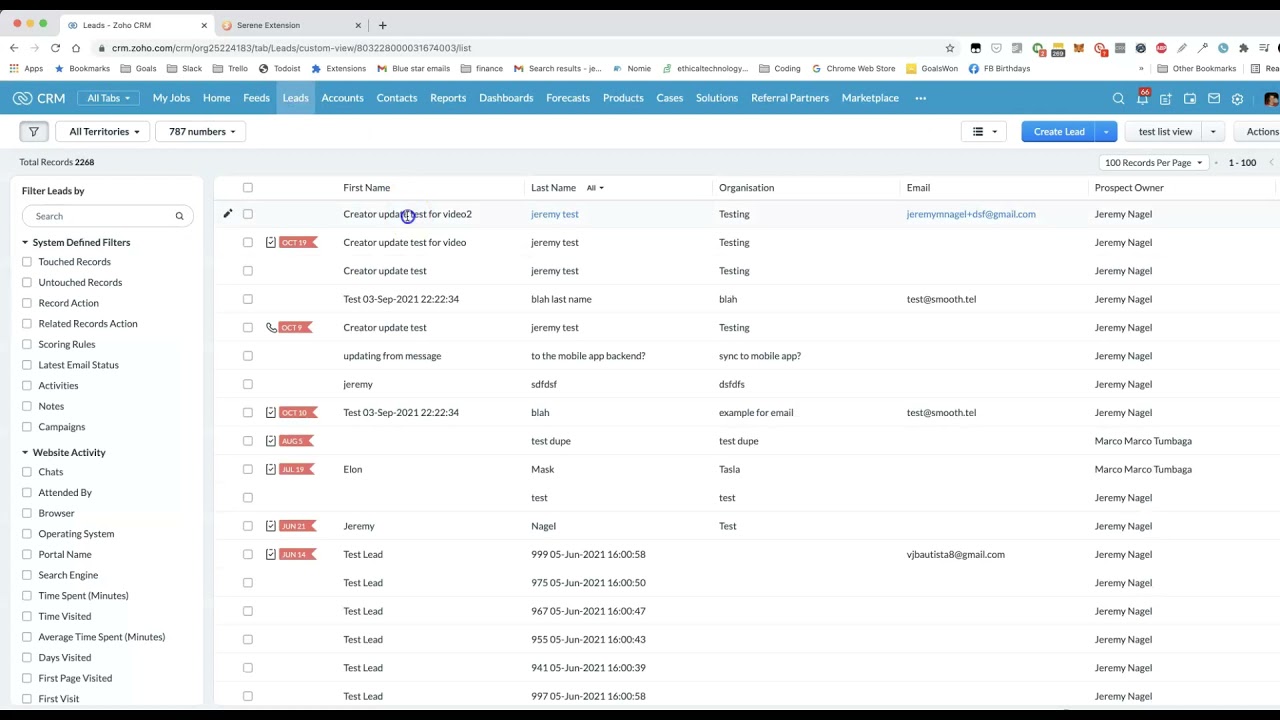Open the setup gear icon
This screenshot has height=720, width=1280.
coord(1238,98)
